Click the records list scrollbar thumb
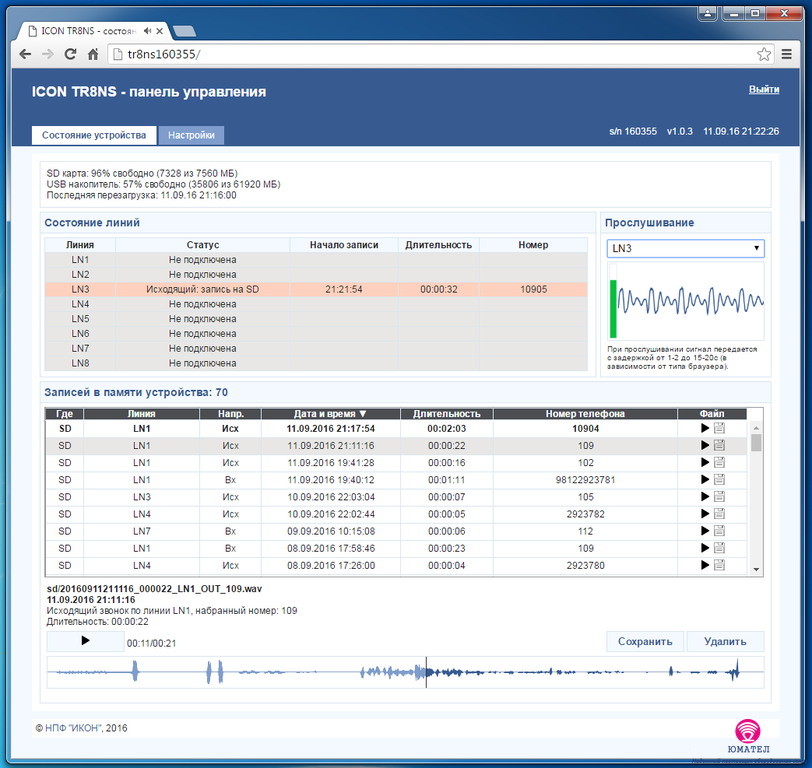 point(756,443)
